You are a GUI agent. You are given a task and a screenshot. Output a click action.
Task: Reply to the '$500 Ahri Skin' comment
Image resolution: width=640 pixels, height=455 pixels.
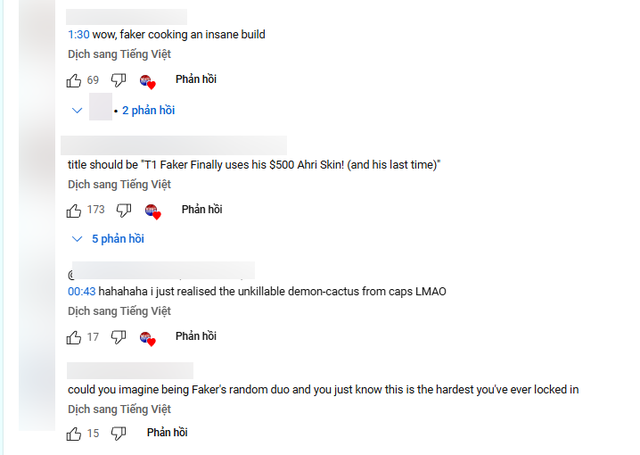point(202,209)
